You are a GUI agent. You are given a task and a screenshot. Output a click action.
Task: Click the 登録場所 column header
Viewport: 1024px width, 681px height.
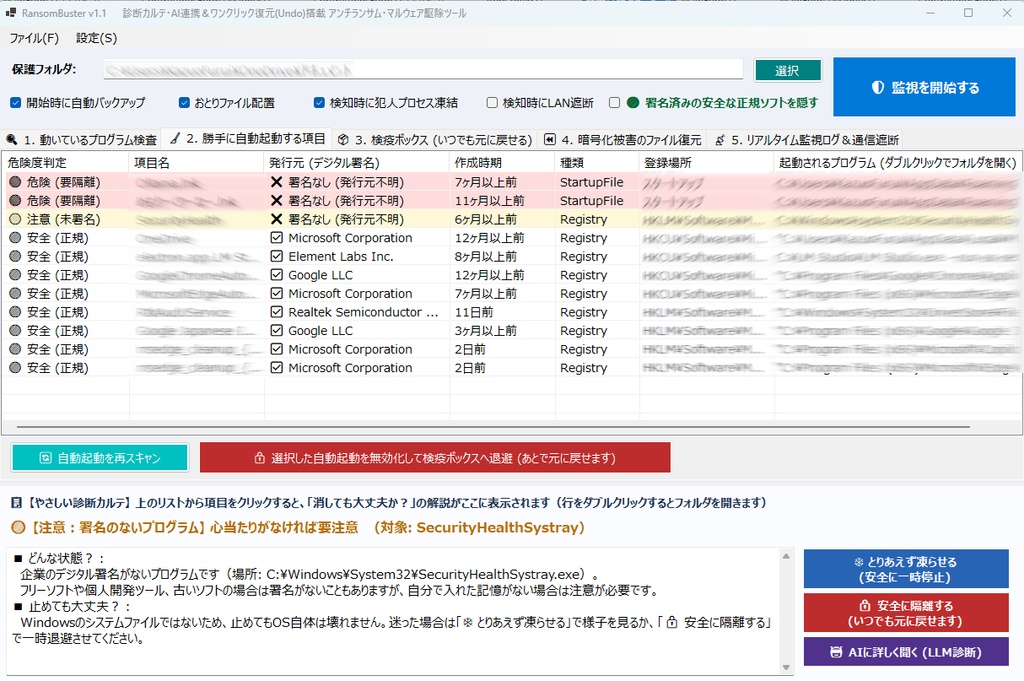(x=707, y=163)
